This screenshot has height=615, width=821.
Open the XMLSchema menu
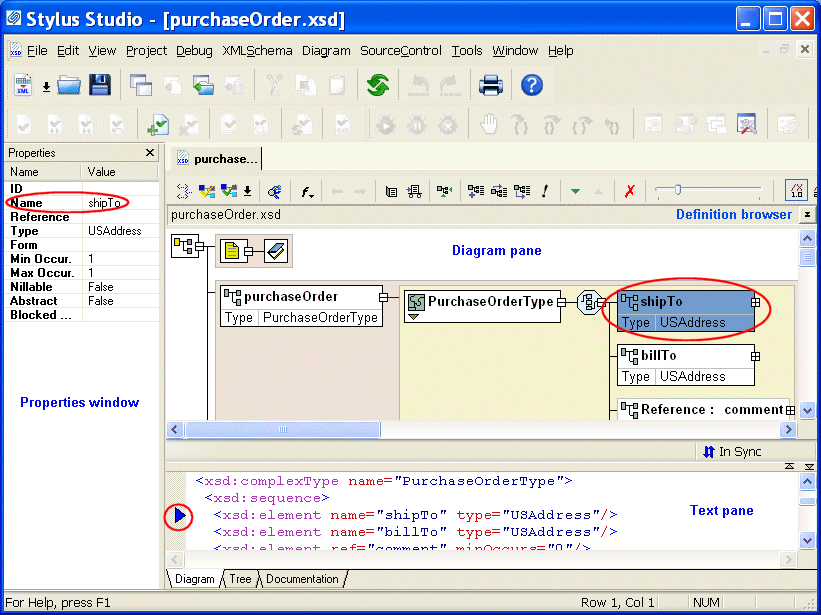pyautogui.click(x=257, y=51)
